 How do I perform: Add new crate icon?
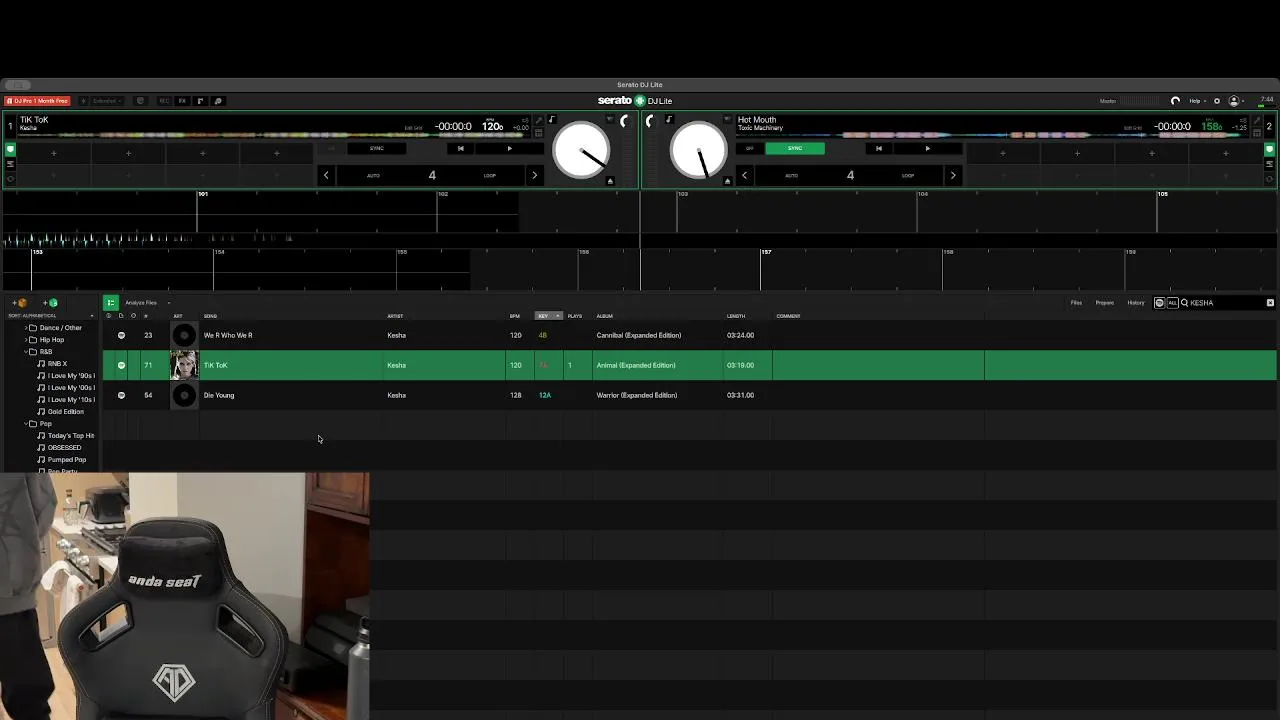(19, 302)
